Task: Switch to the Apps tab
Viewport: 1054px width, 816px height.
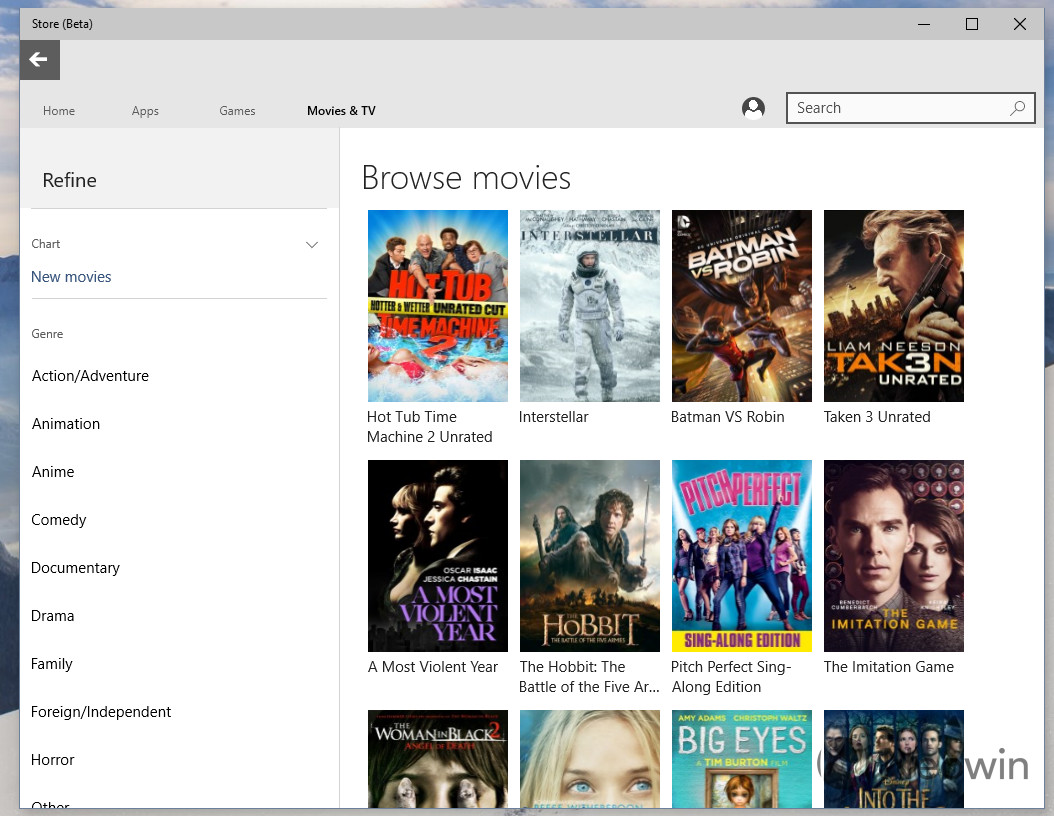Action: [x=145, y=111]
